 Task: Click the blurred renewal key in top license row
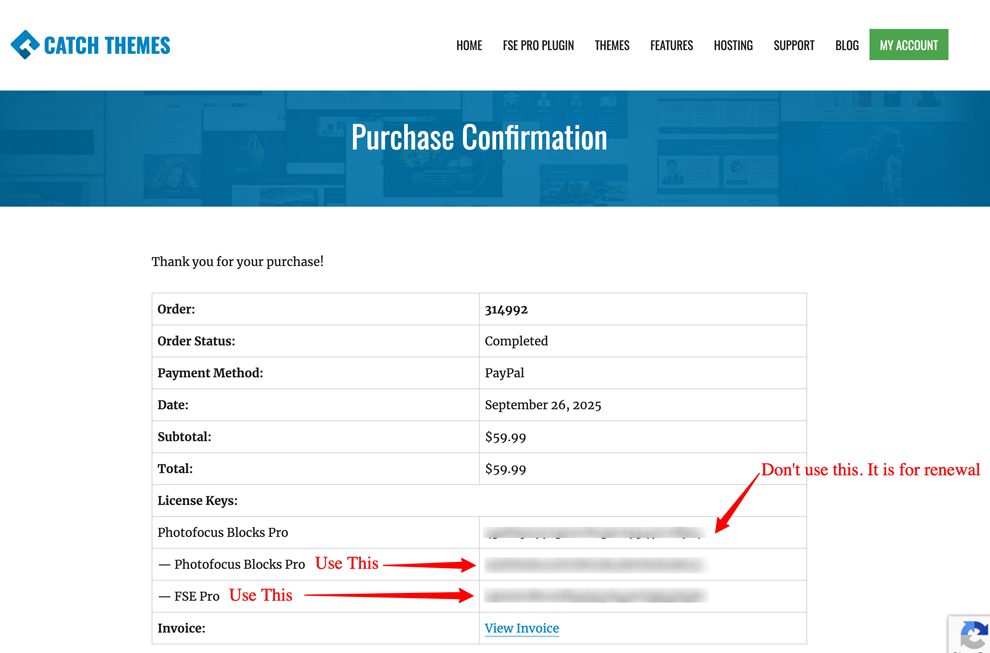tap(594, 532)
